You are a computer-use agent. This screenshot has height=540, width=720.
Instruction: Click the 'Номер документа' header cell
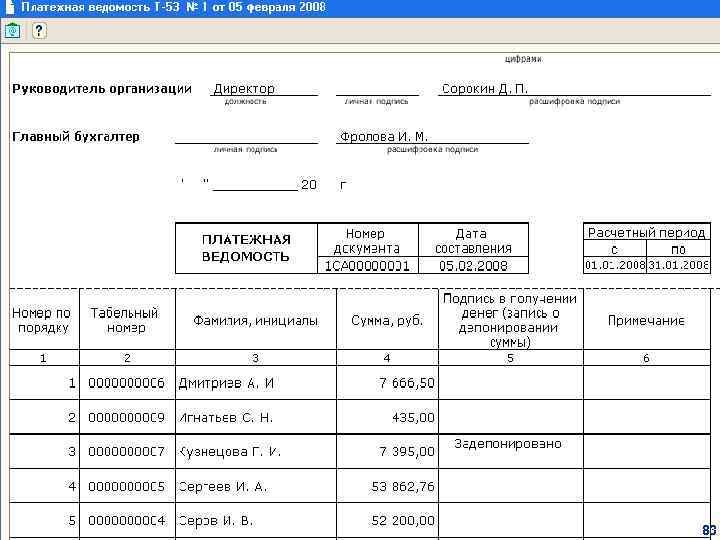point(368,241)
